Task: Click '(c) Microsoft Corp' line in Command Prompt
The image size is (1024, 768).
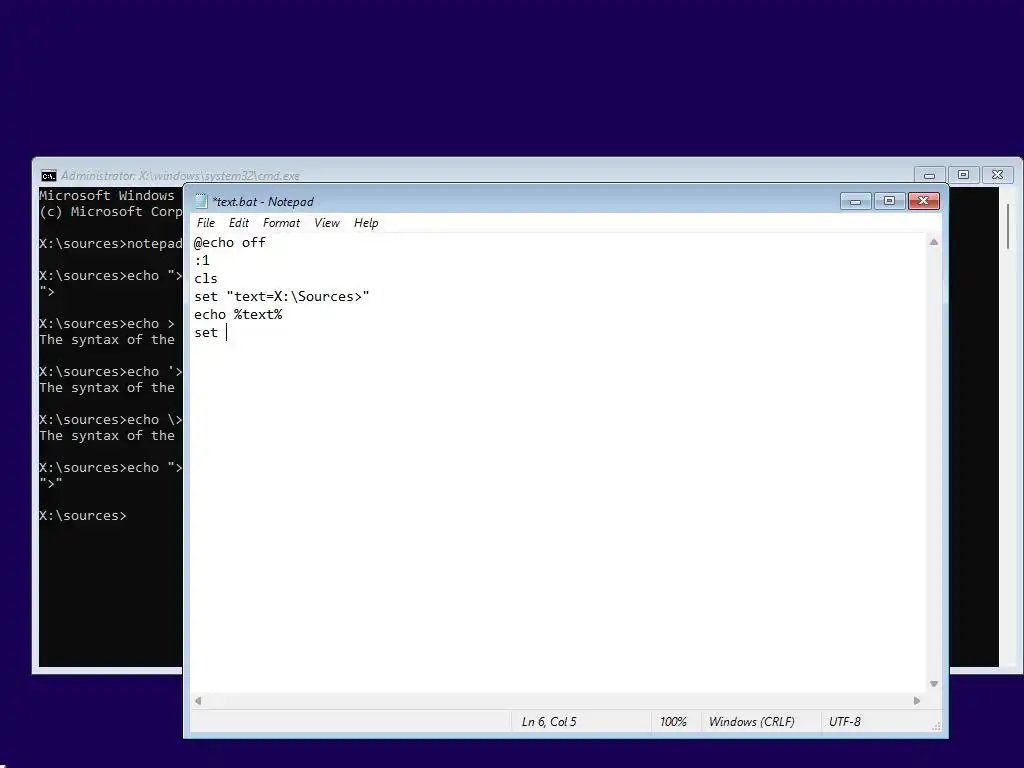Action: click(x=110, y=212)
